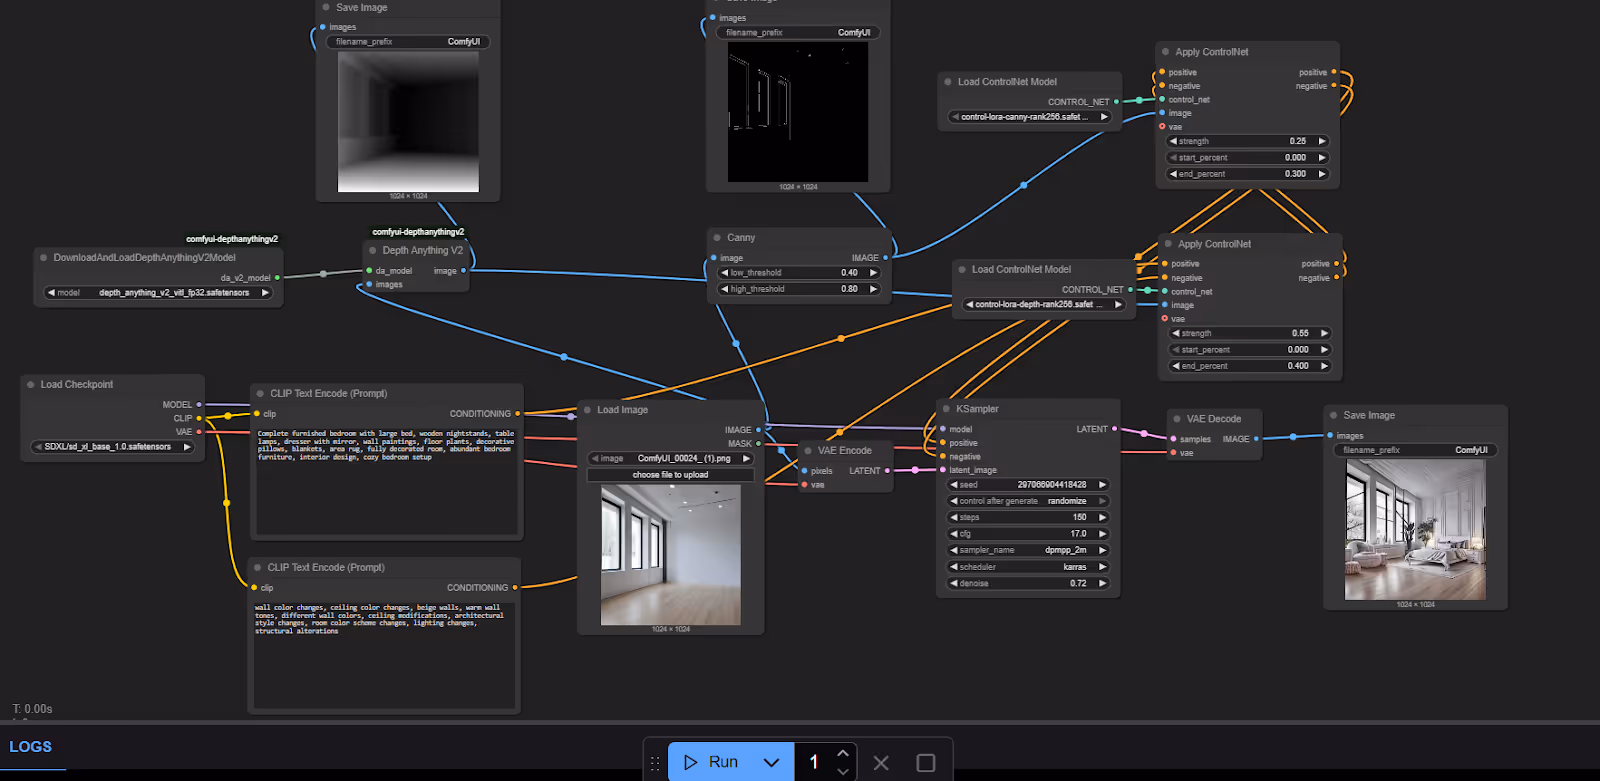Click the title dot of the depth Load ControlNet Model node

point(962,270)
